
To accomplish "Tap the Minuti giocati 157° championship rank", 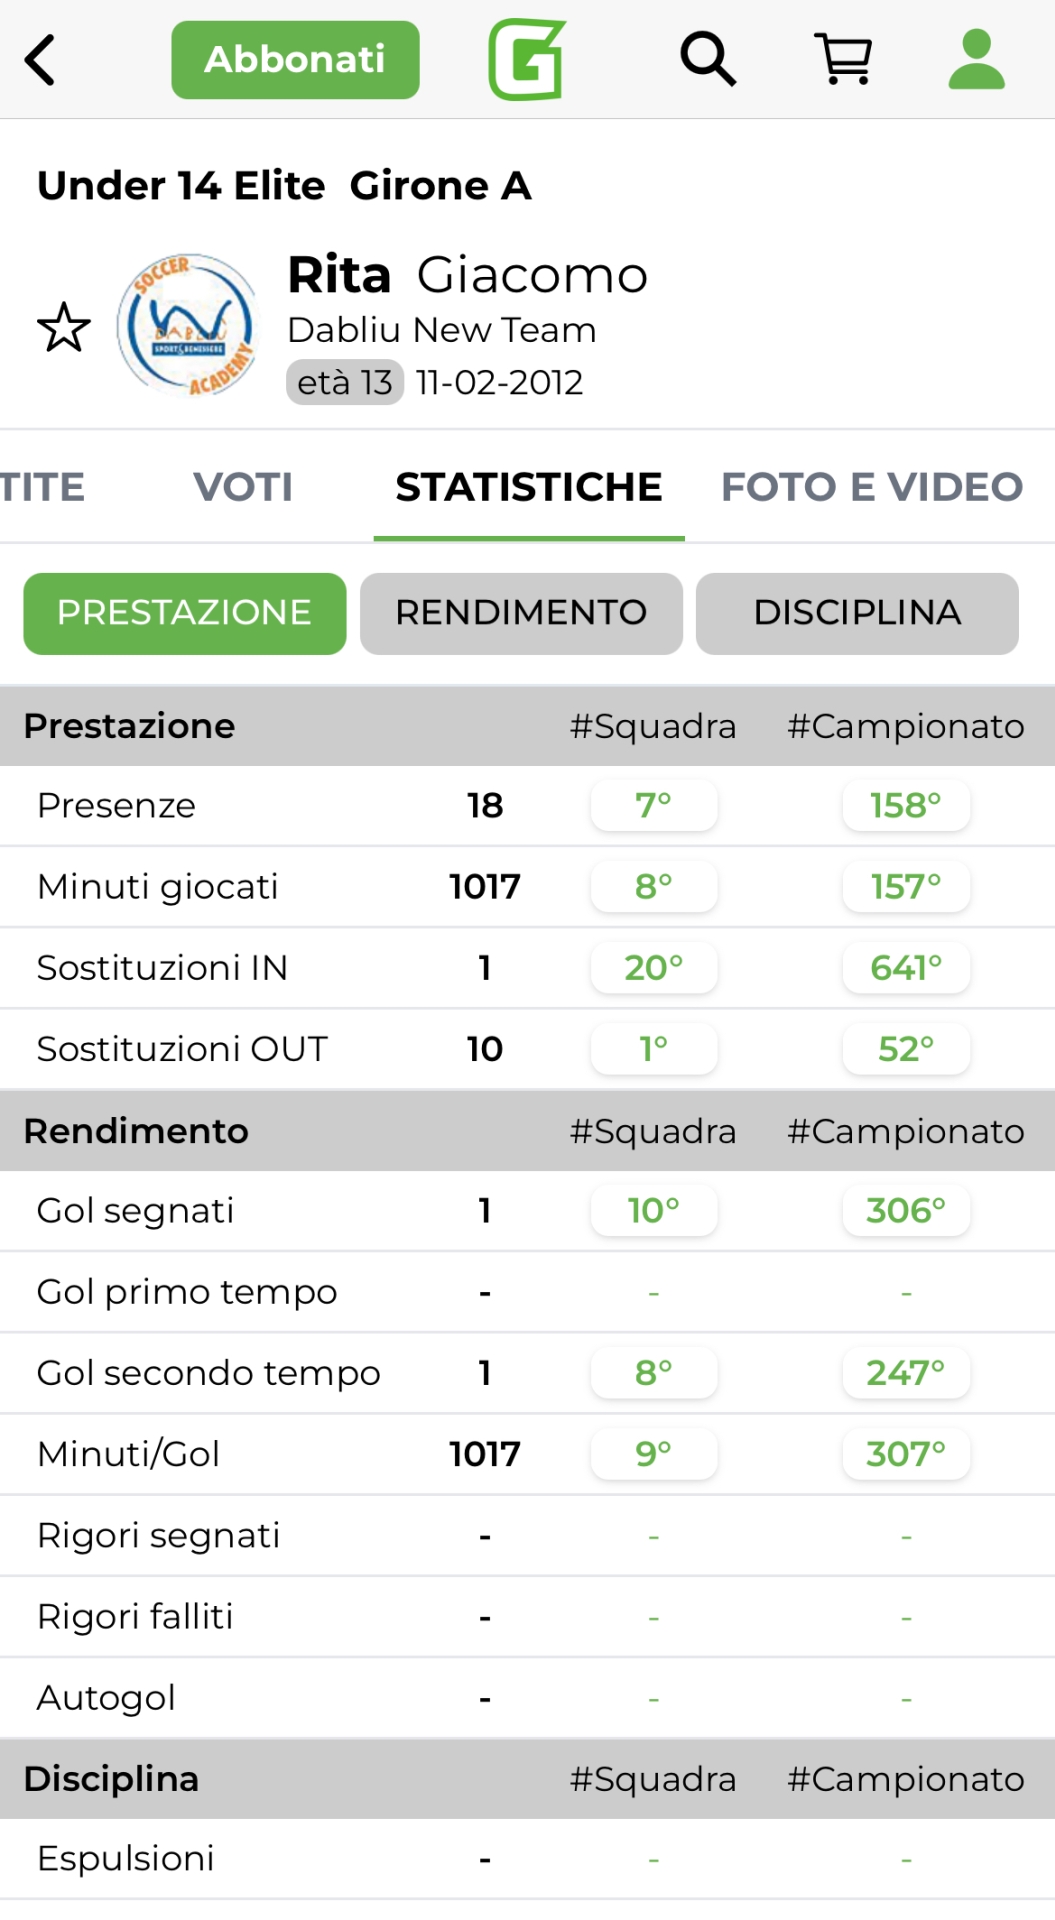I will (x=906, y=887).
